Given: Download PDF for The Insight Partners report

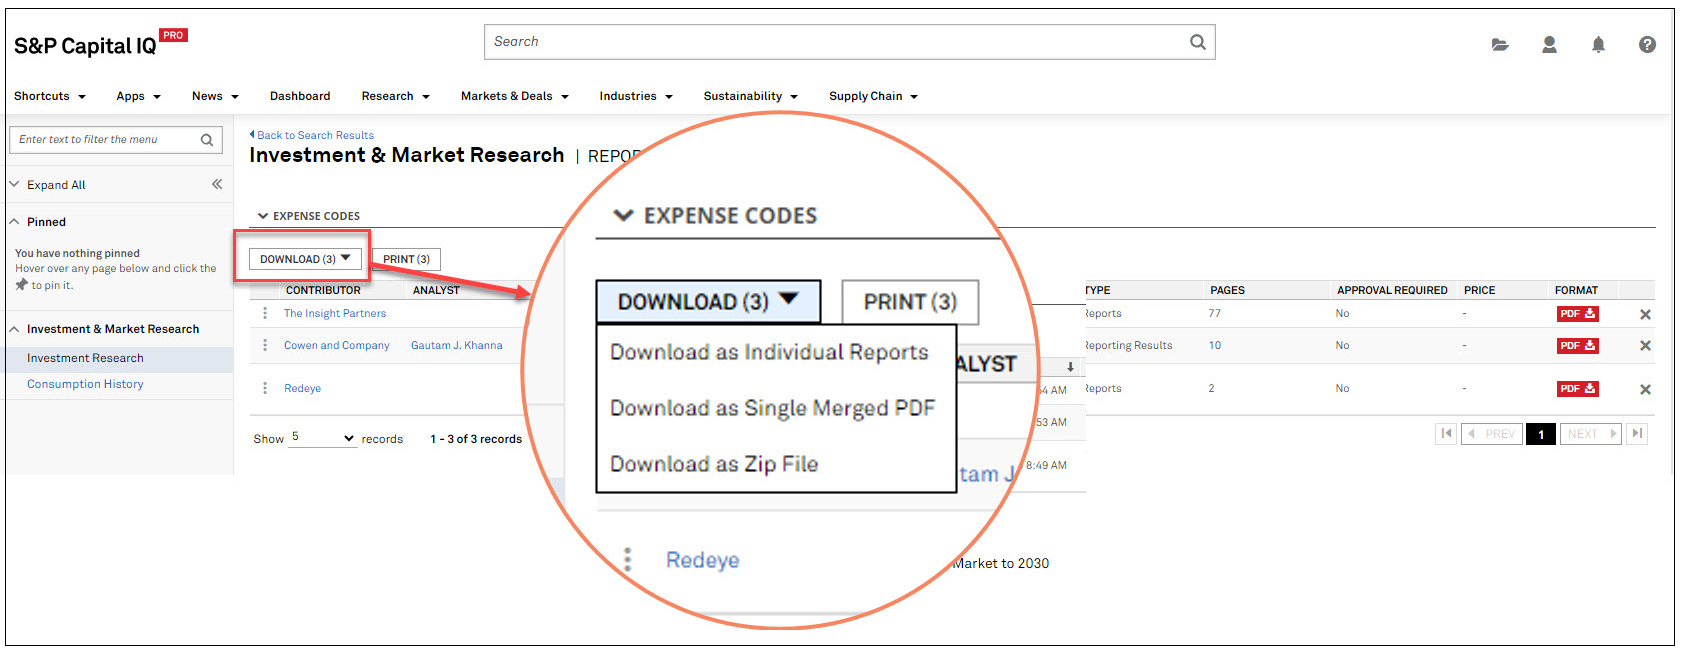Looking at the screenshot, I should tap(1577, 314).
